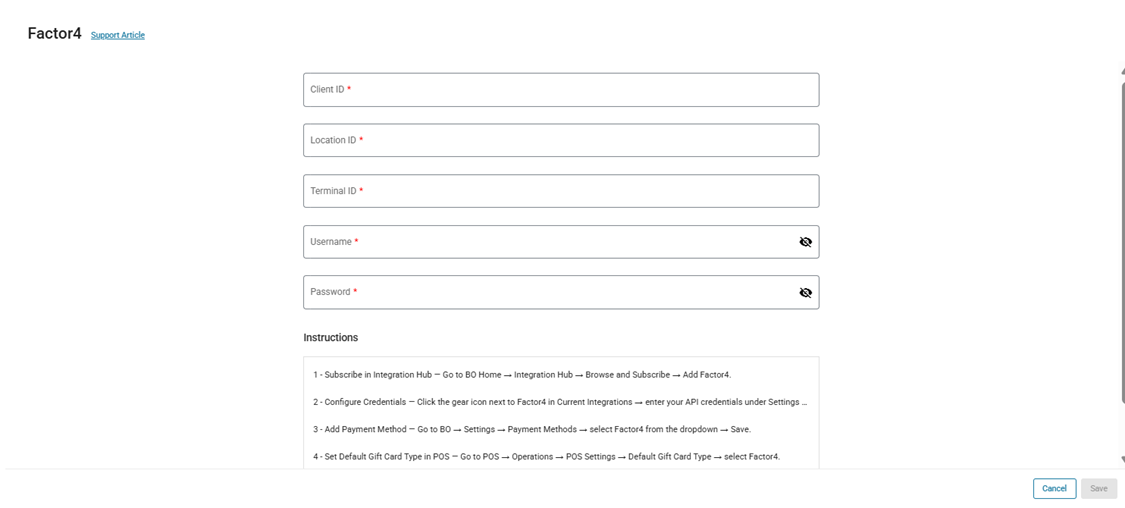Click the Instructions section heading
This screenshot has width=1125, height=508.
(331, 337)
